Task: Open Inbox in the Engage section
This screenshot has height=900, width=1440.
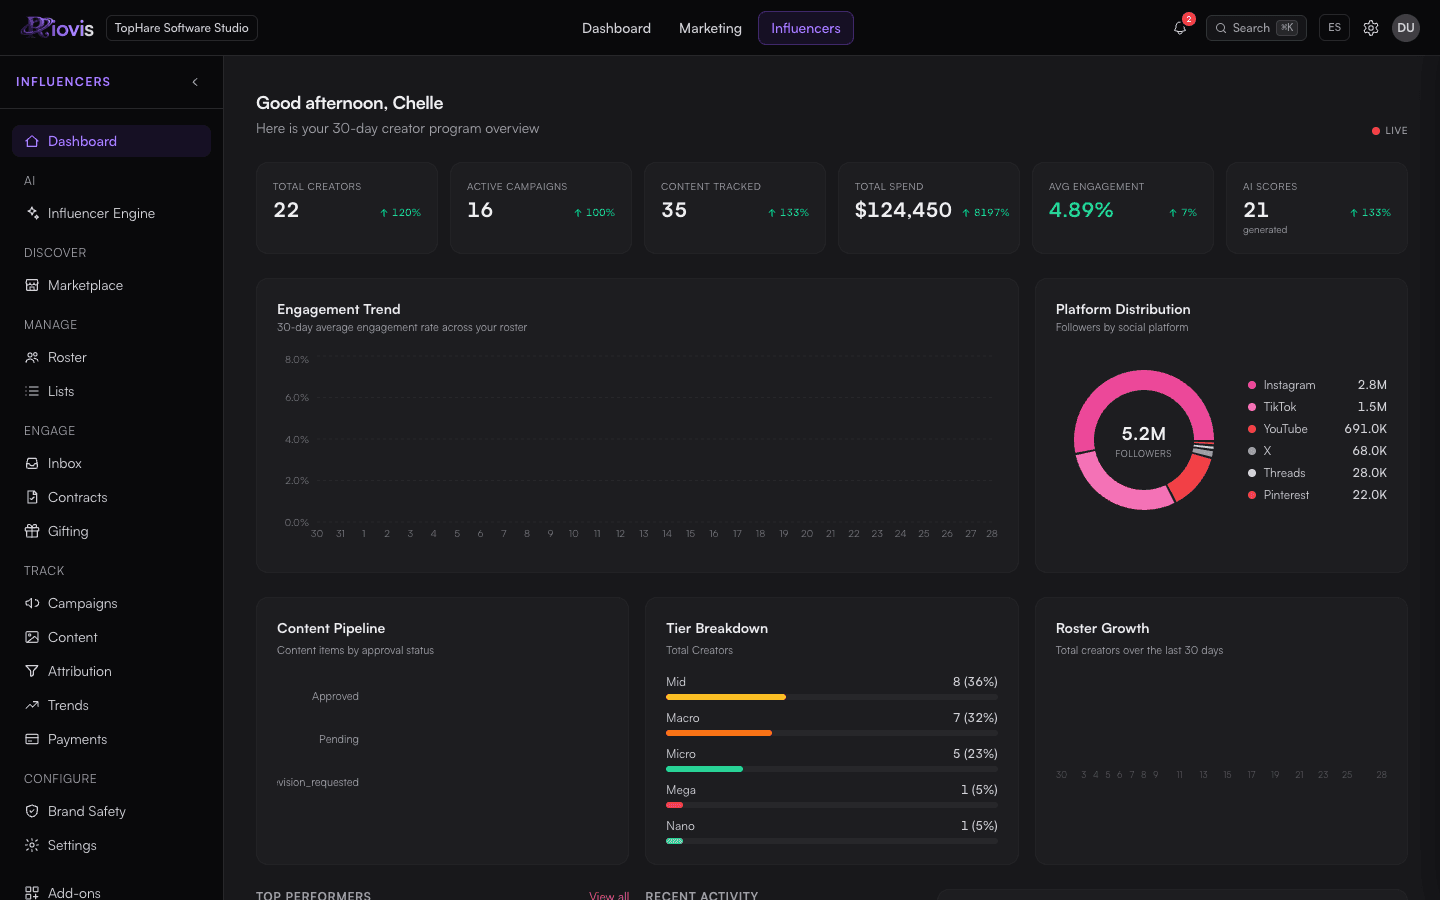Action: (x=111, y=463)
